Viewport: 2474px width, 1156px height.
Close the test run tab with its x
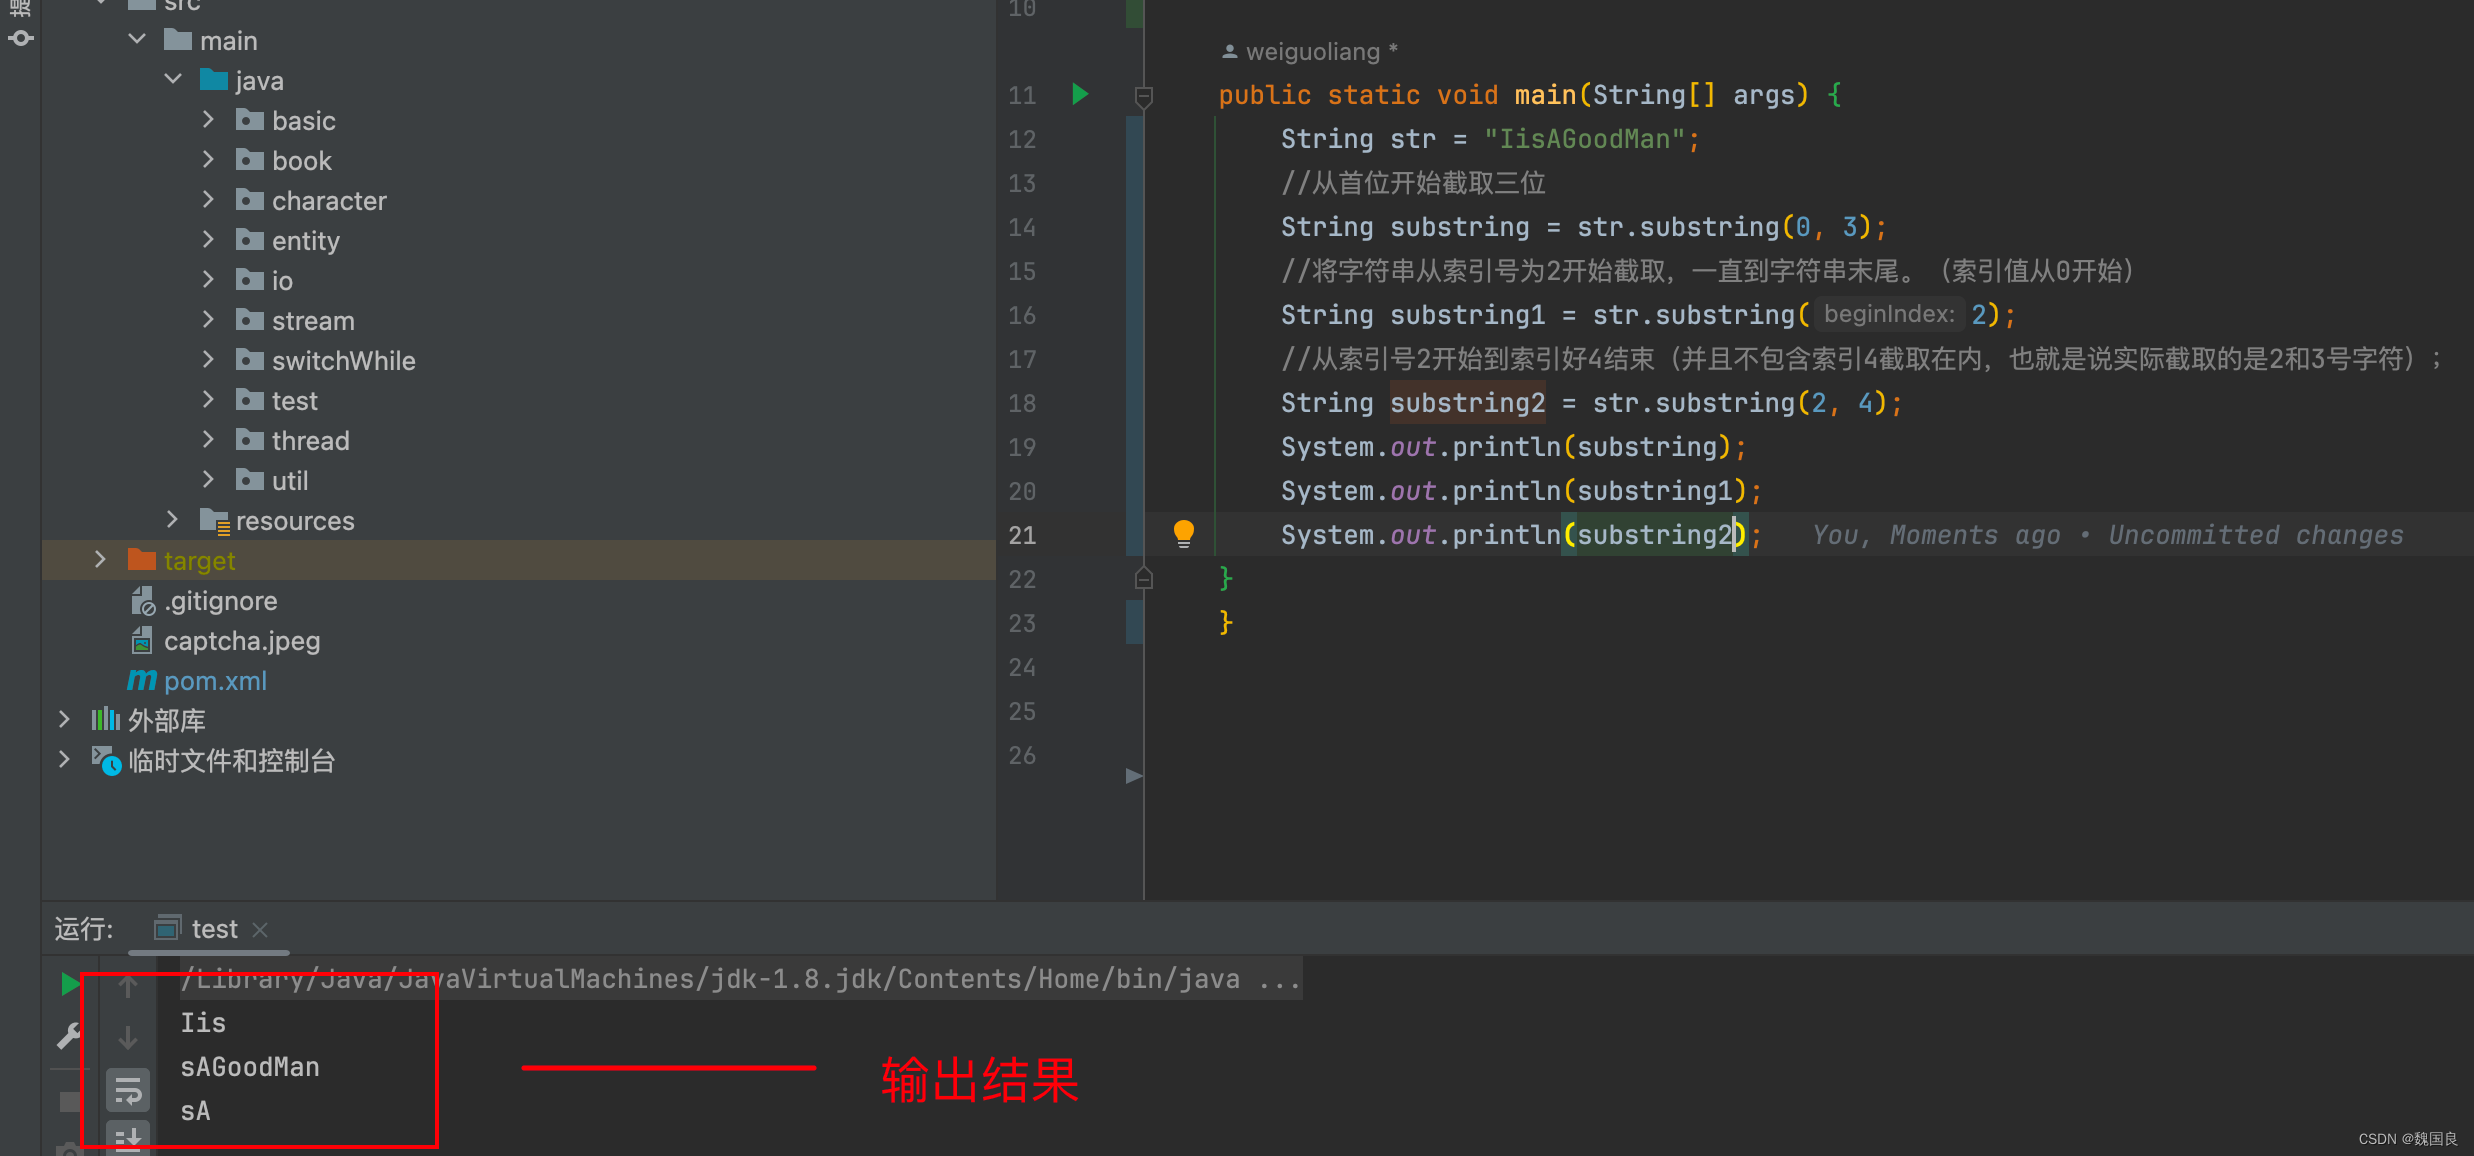coord(259,929)
